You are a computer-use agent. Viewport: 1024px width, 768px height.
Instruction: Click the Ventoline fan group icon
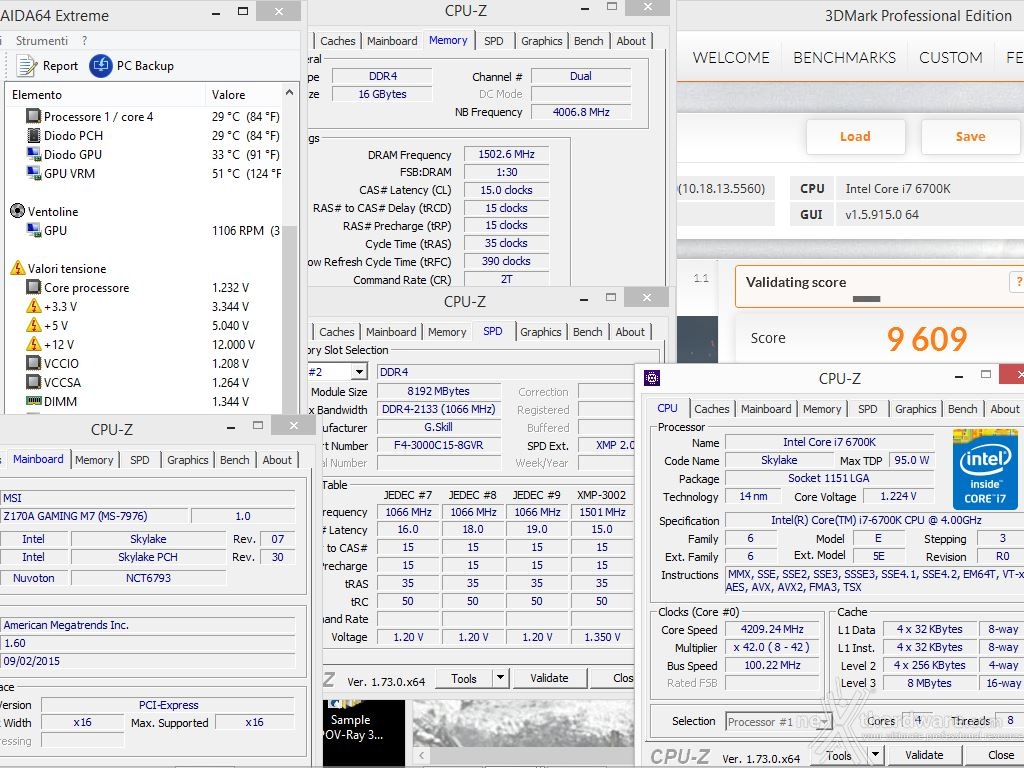pos(18,211)
